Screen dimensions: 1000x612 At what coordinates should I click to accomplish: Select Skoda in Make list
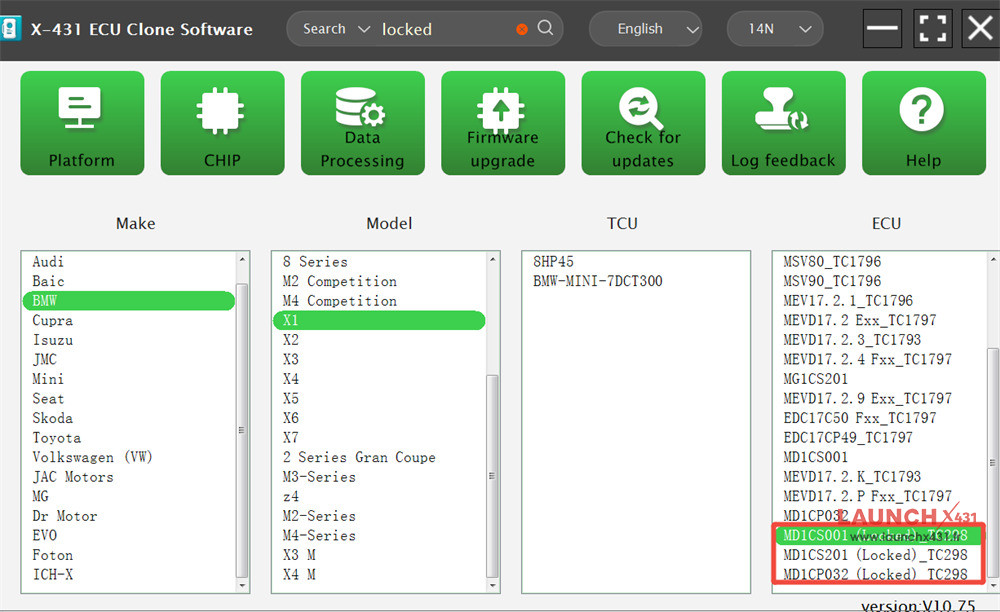pyautogui.click(x=129, y=418)
